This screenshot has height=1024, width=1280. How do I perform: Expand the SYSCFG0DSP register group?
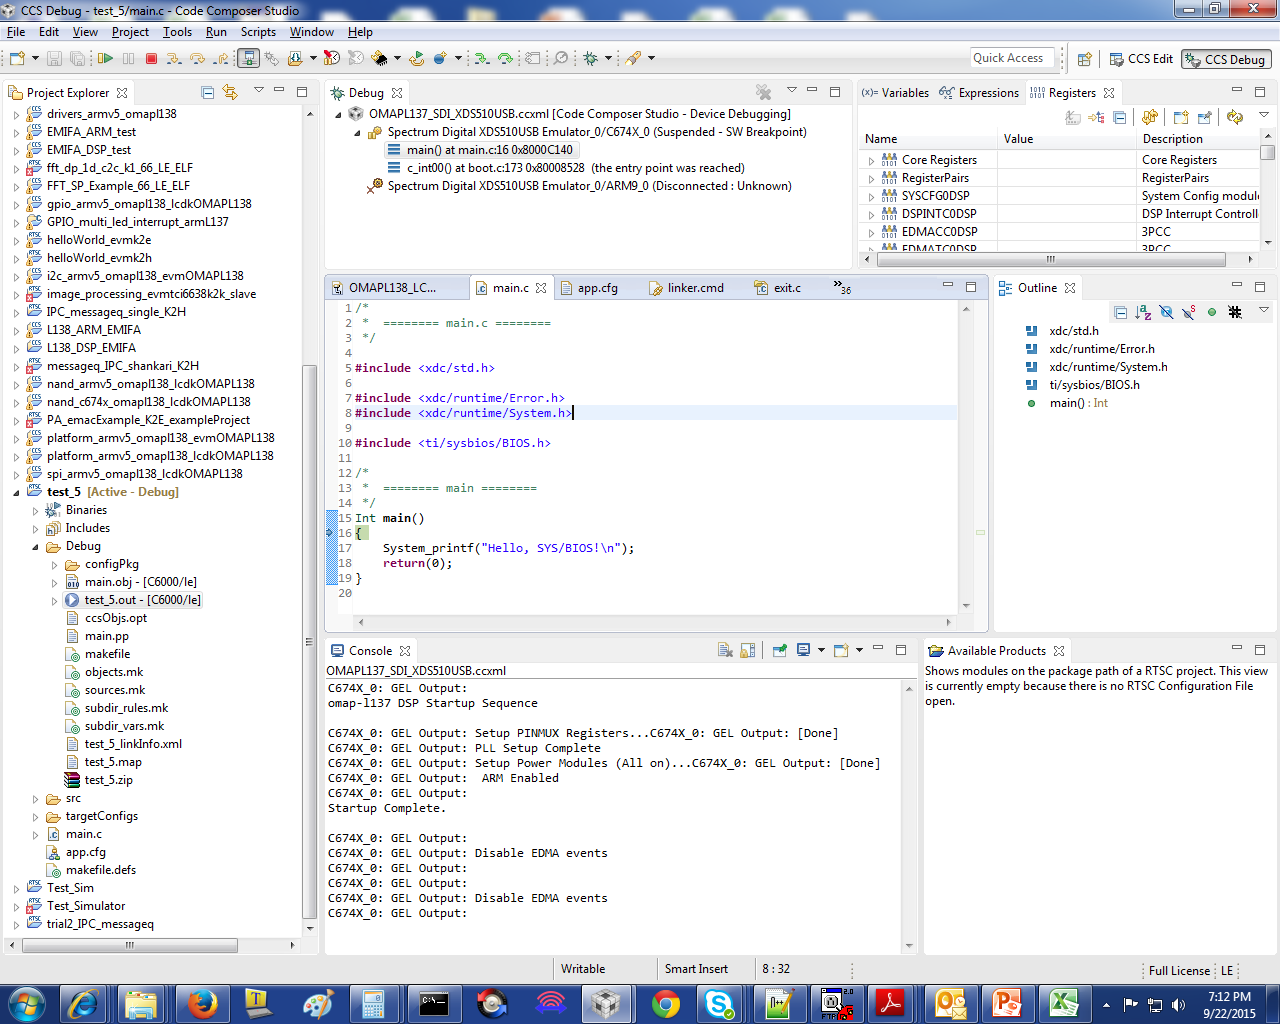point(872,196)
